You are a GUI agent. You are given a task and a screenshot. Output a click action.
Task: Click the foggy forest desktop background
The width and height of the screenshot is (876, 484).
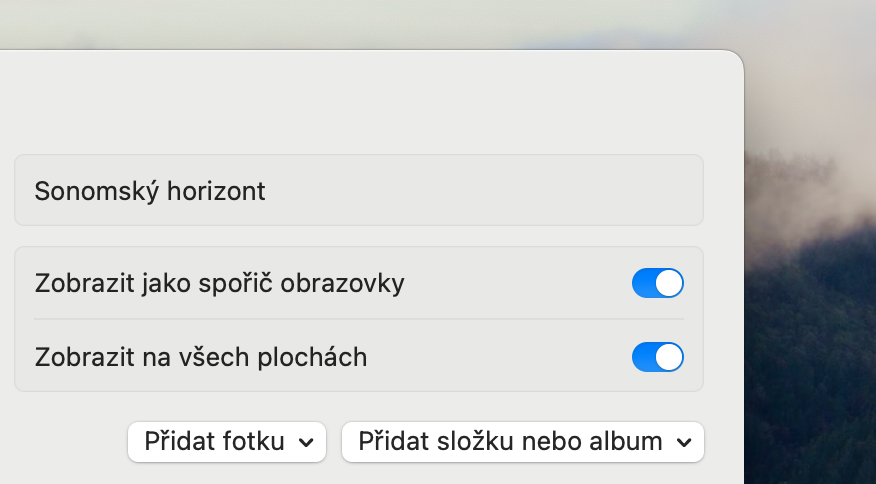810,380
